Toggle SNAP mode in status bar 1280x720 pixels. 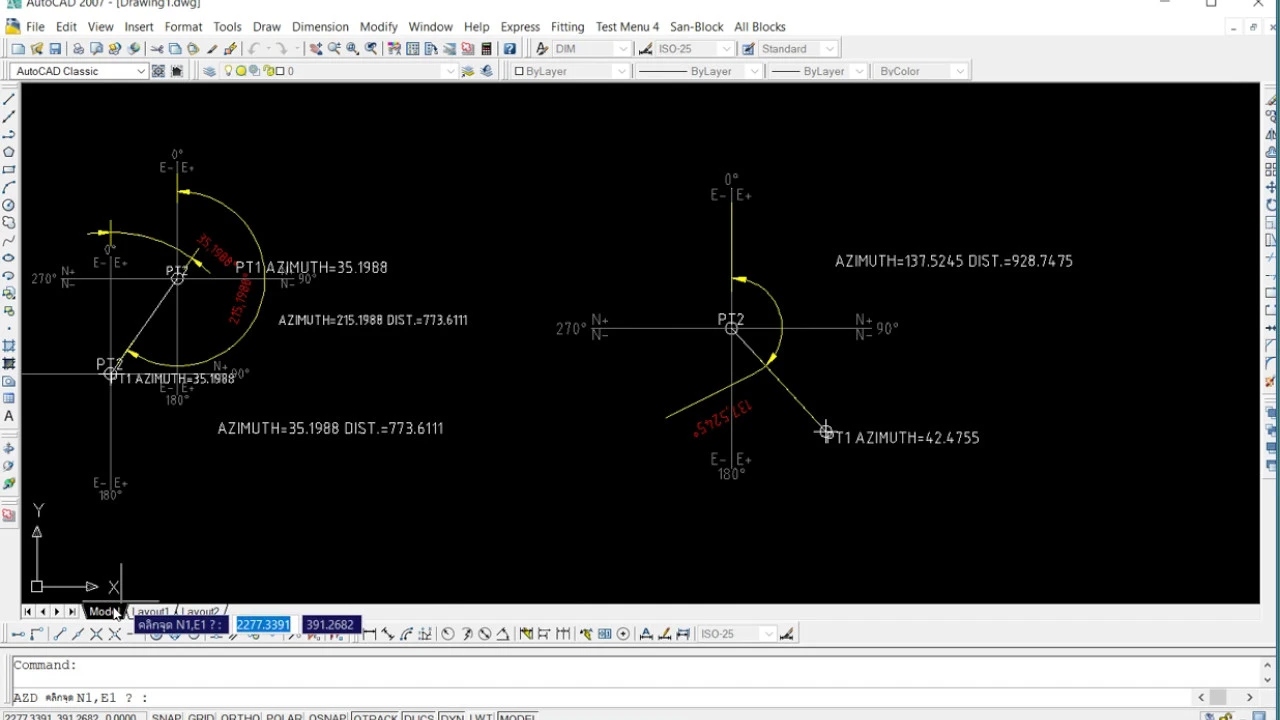click(x=166, y=717)
